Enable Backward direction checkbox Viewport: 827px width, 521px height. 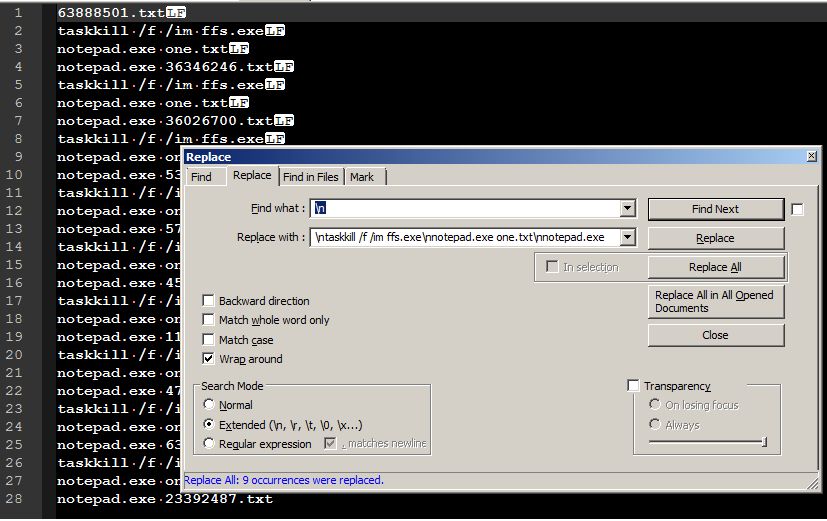point(208,301)
